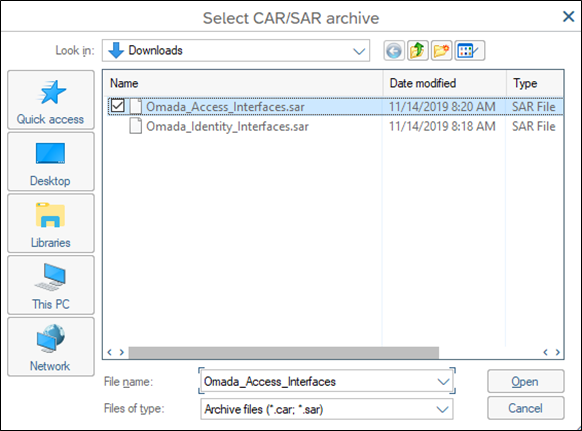Viewport: 582px width, 431px height.
Task: Open Network location in sidebar
Action: (x=51, y=346)
